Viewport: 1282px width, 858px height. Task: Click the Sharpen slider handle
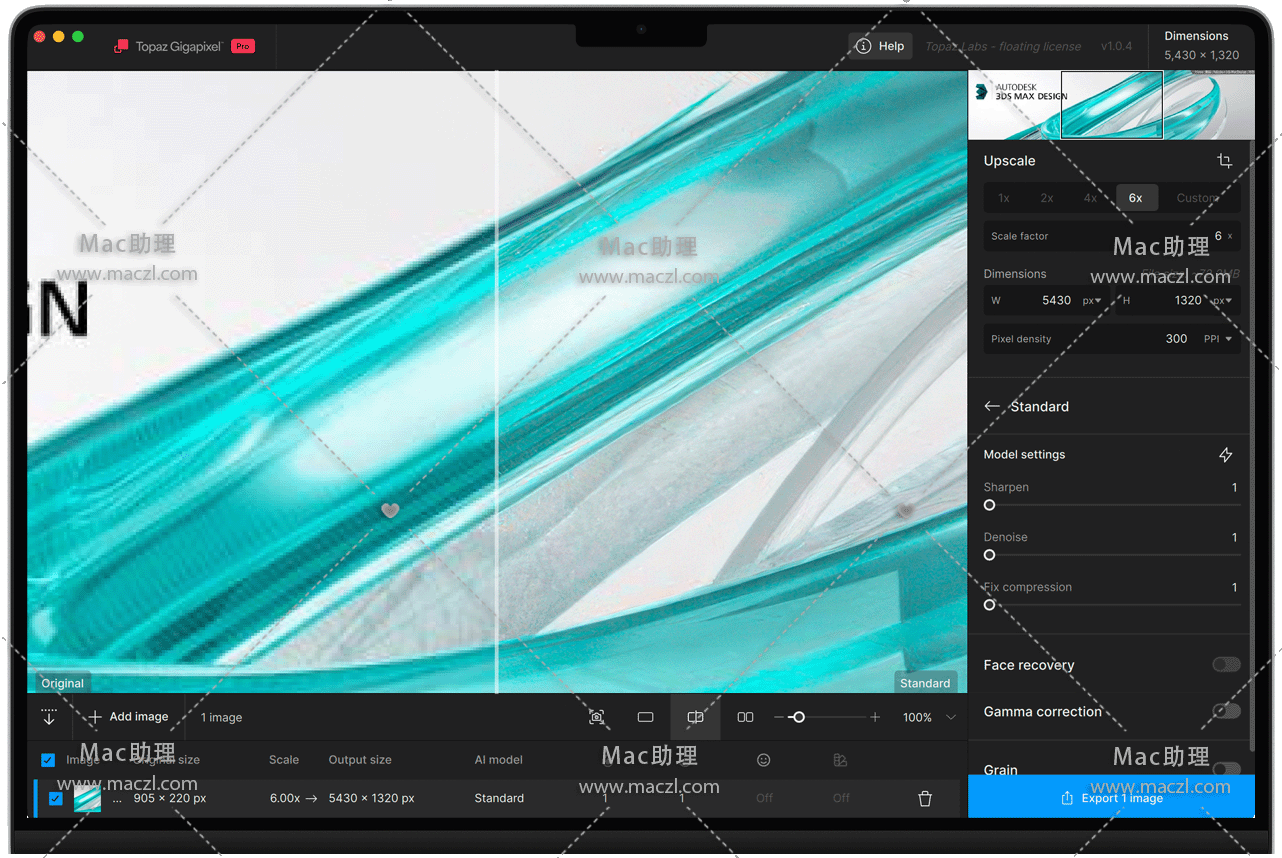point(989,505)
